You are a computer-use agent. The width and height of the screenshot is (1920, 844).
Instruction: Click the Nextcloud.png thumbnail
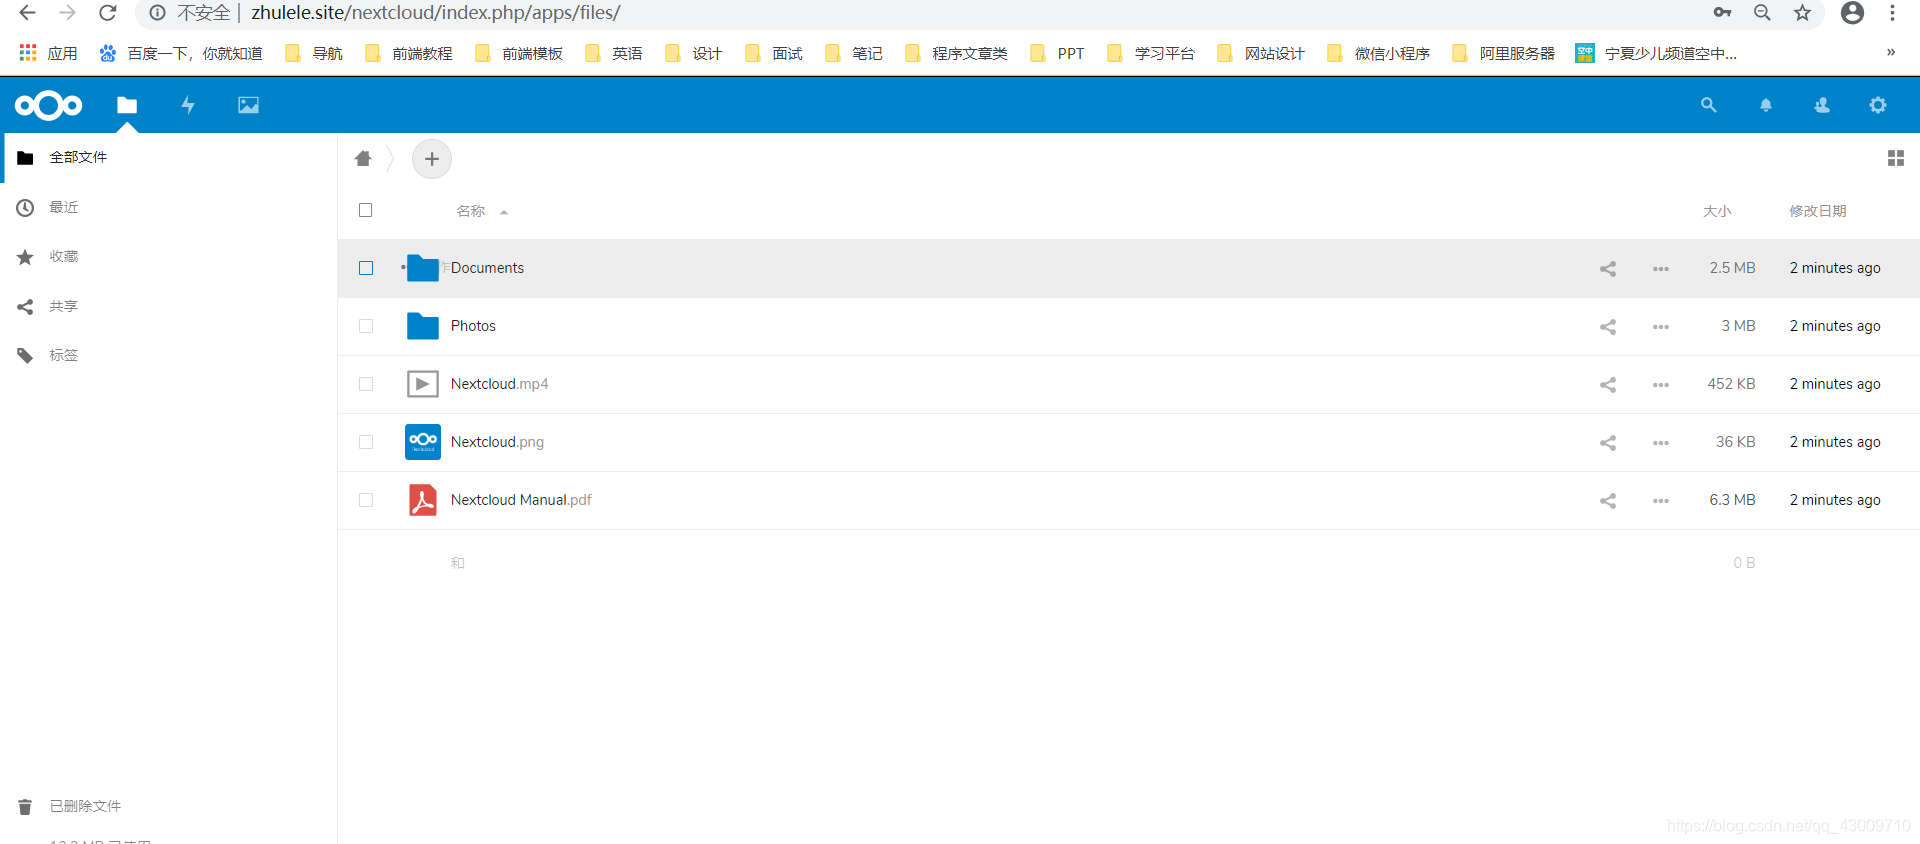pyautogui.click(x=423, y=442)
